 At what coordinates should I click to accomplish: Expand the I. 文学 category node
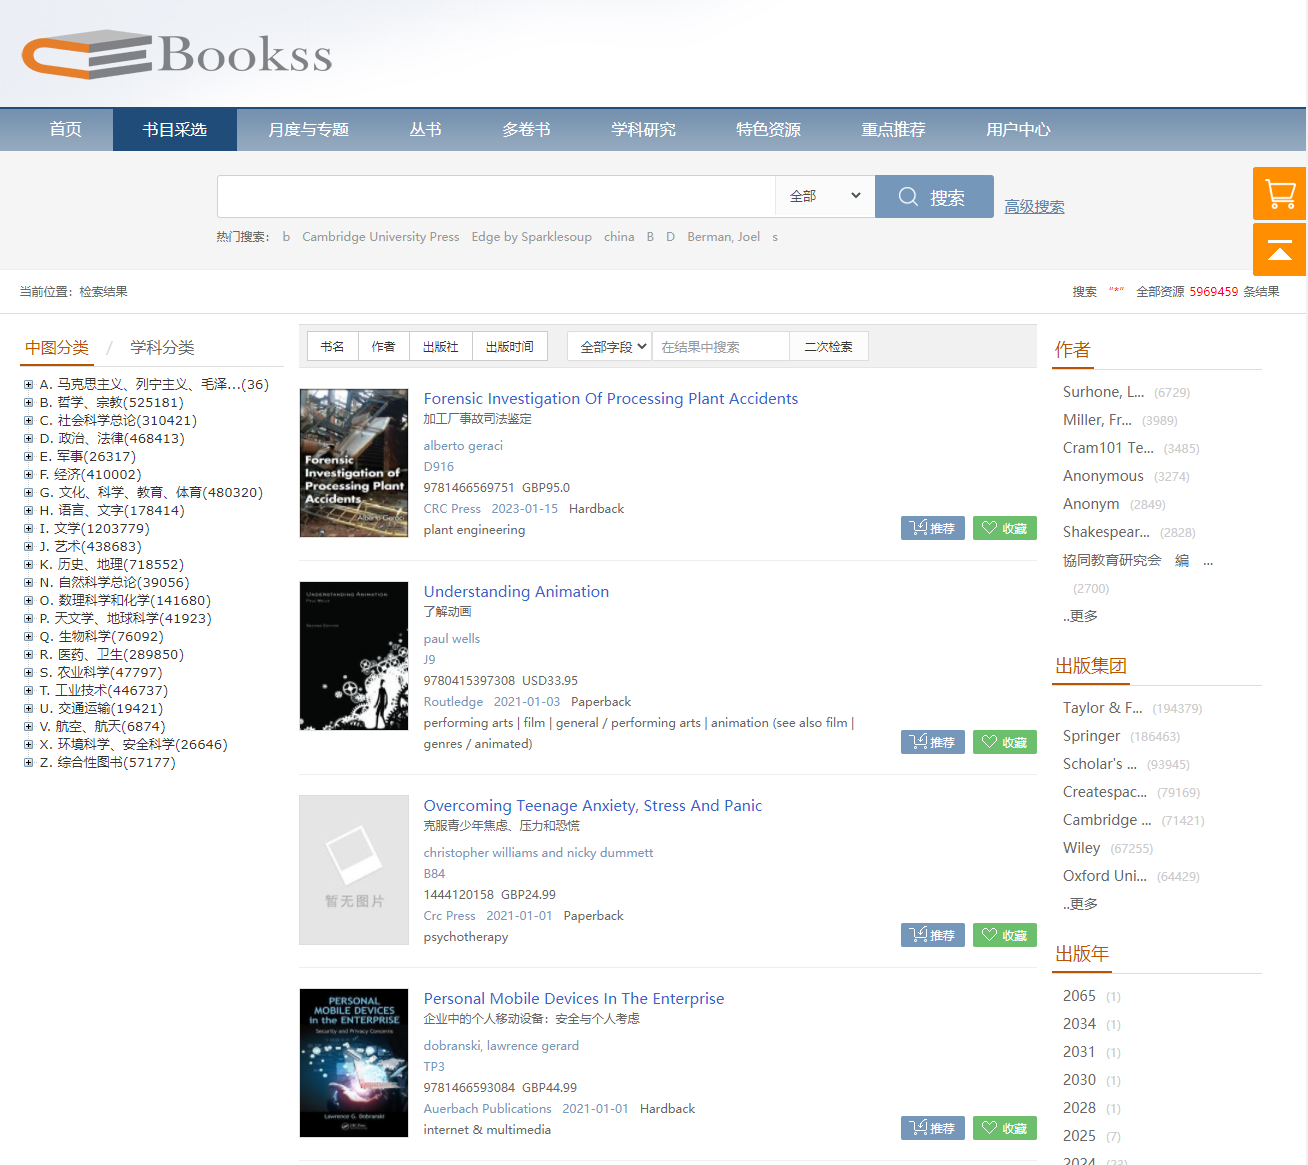[29, 529]
